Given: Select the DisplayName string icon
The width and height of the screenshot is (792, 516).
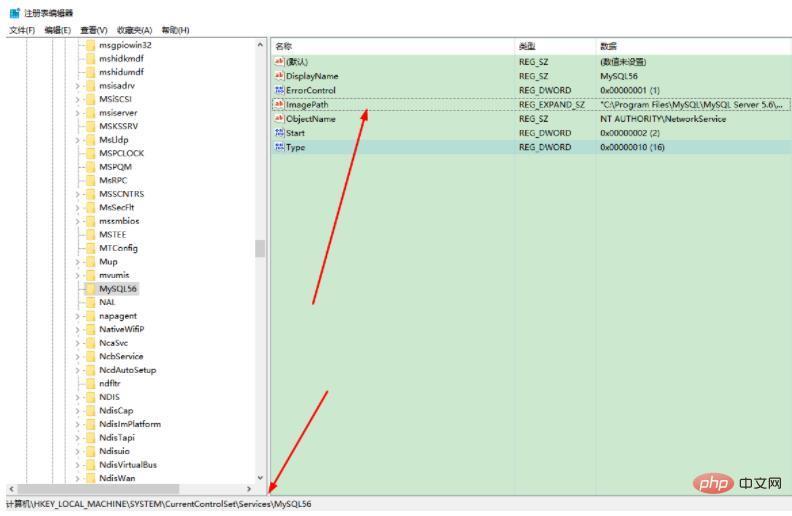Looking at the screenshot, I should tap(279, 76).
